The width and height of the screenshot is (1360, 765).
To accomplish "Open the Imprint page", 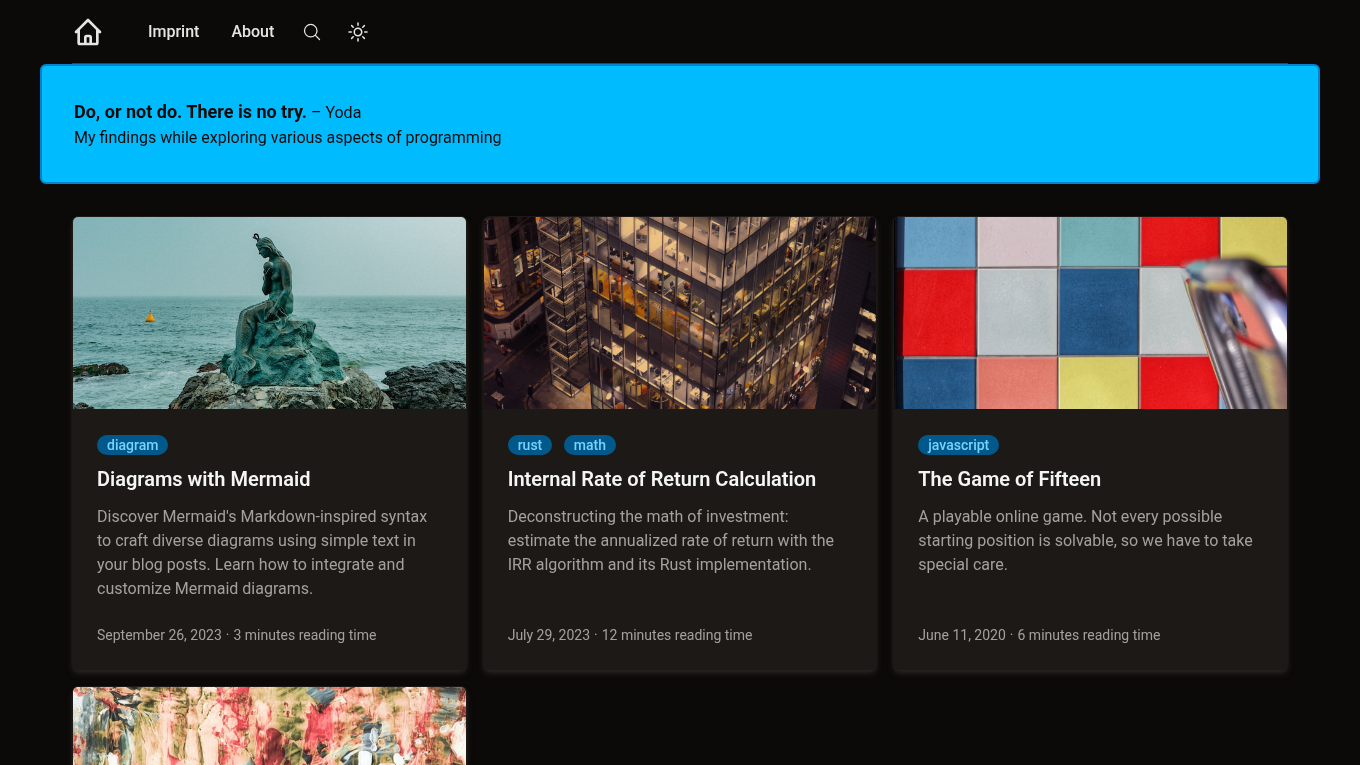I will [x=173, y=31].
